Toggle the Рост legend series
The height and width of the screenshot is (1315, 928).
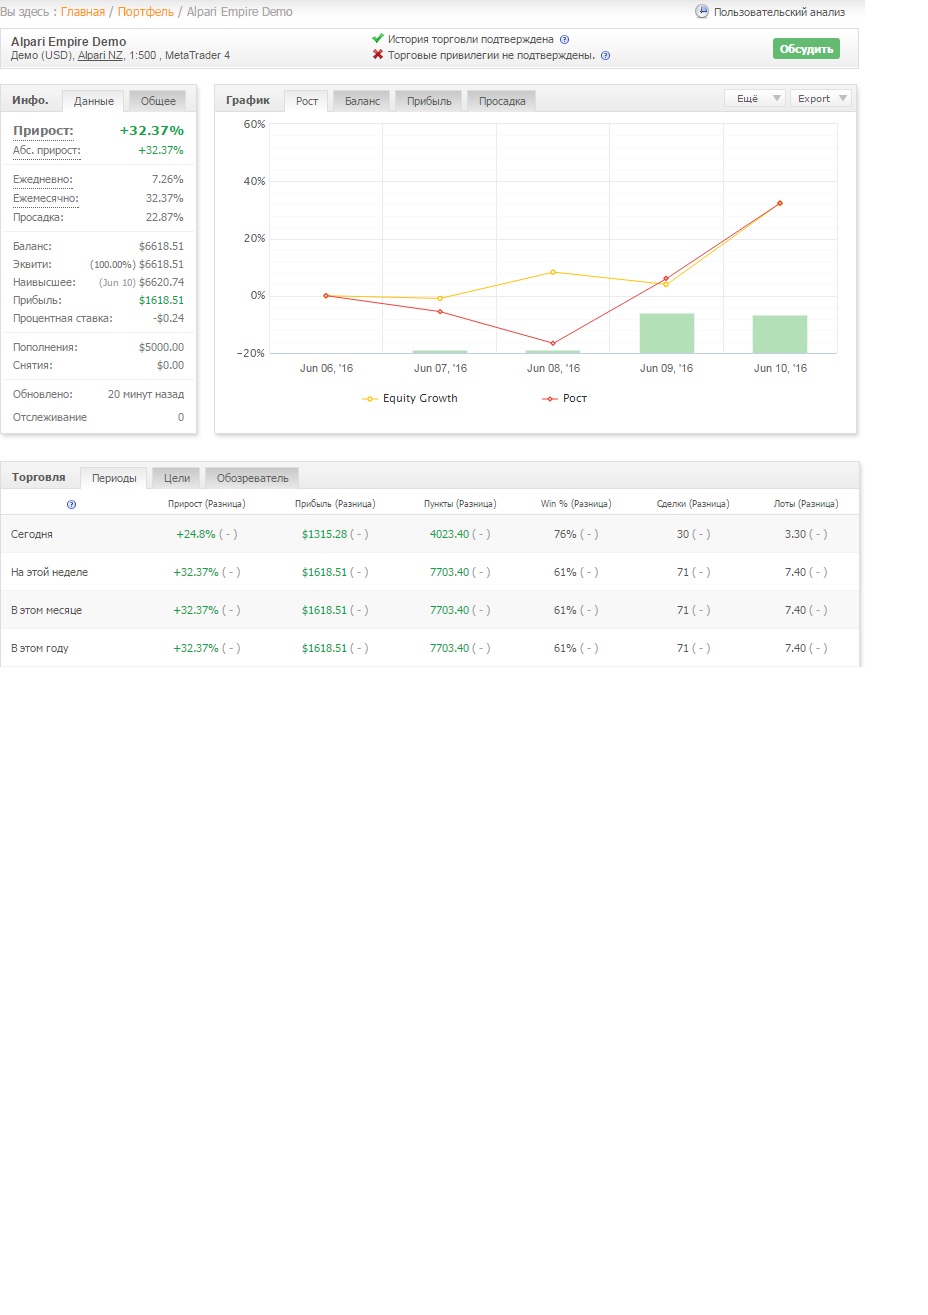(x=565, y=398)
